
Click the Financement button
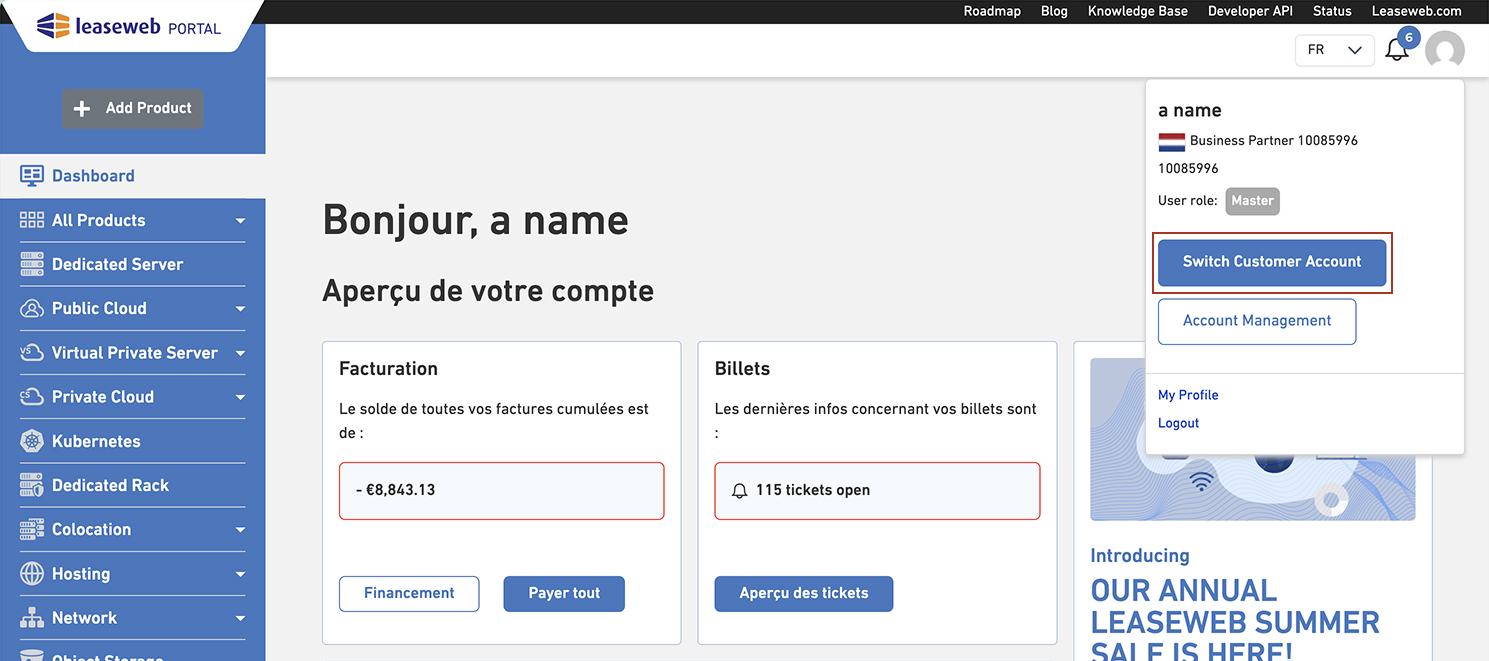[409, 593]
